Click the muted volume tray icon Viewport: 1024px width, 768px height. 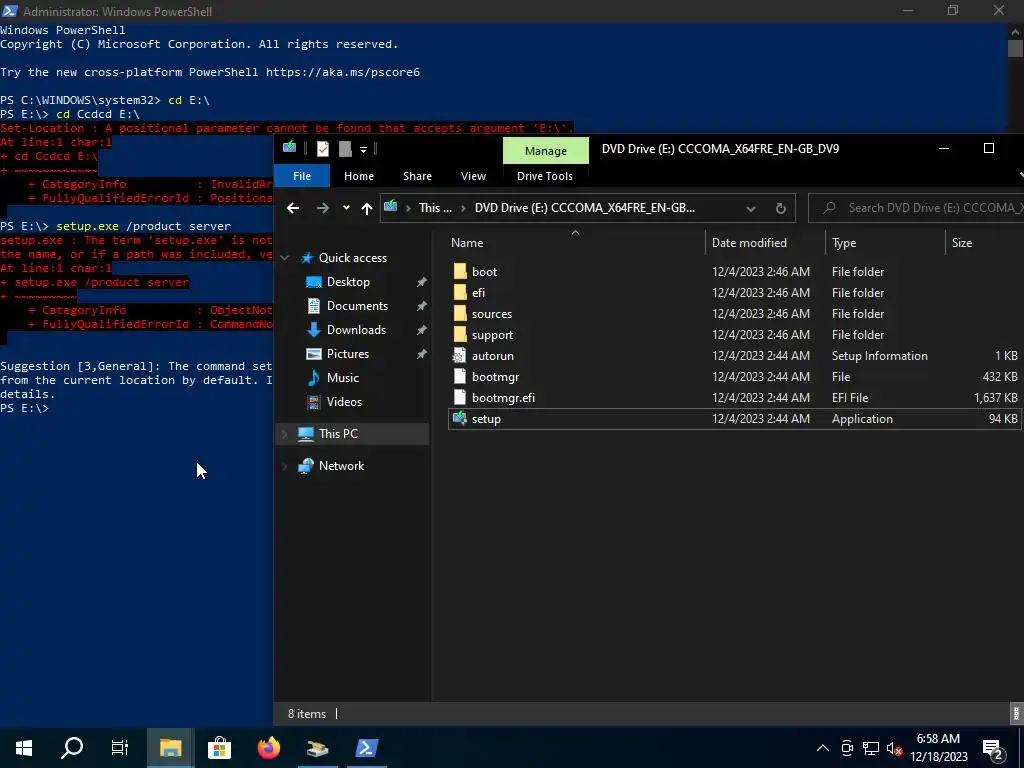coord(895,748)
